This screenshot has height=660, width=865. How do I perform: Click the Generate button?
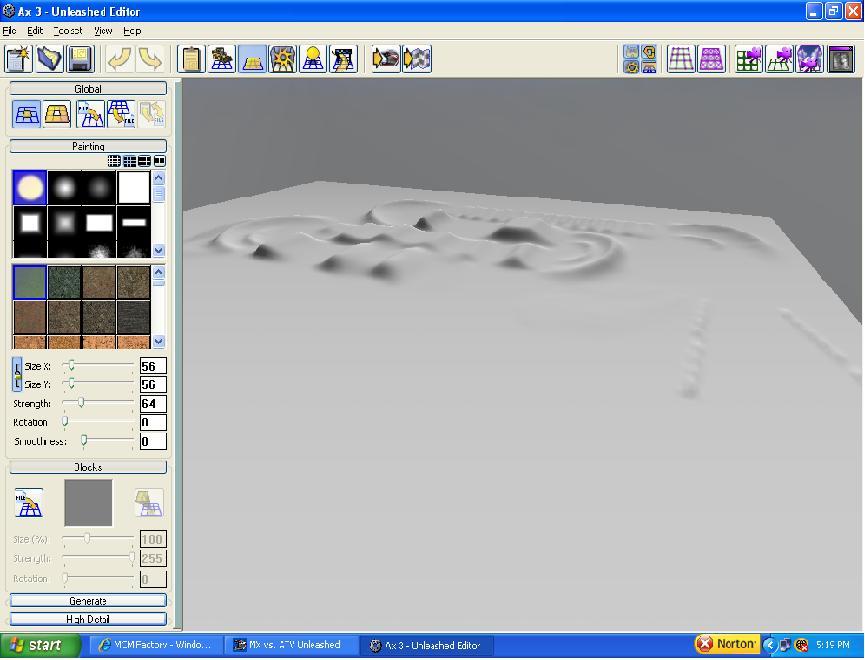click(x=88, y=601)
